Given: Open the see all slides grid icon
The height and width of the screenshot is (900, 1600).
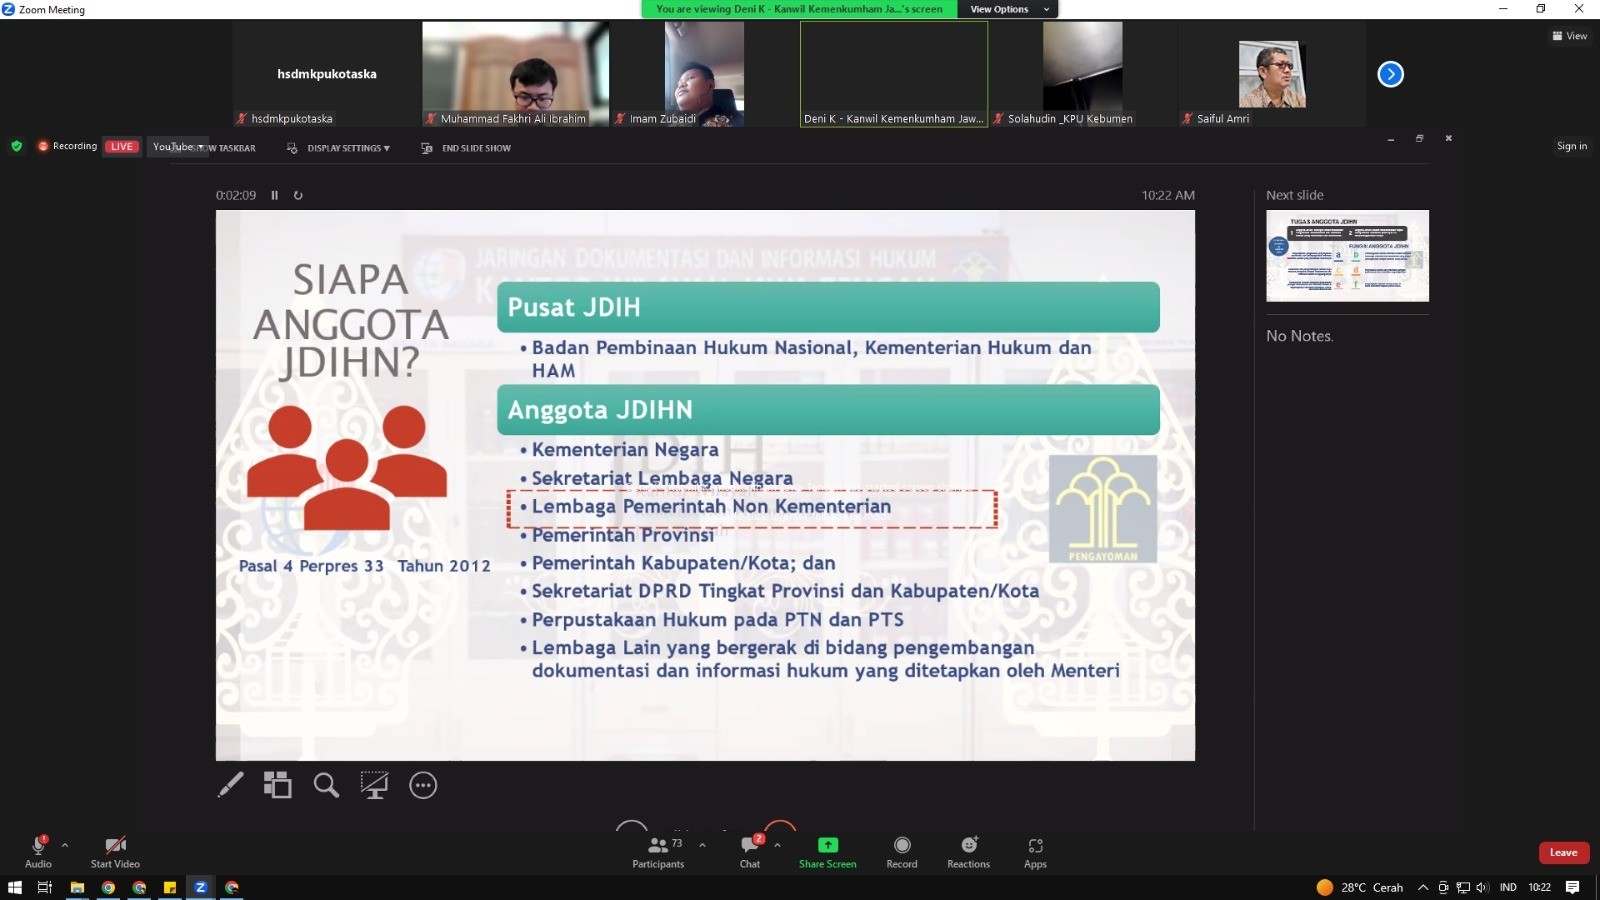Looking at the screenshot, I should coord(277,785).
